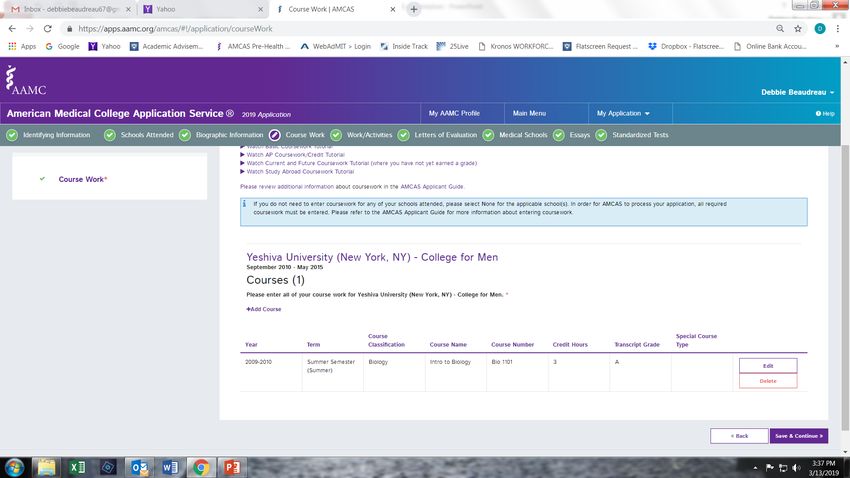Click the Transcript Grade column header
Screen dimensions: 850x478
click(637, 345)
